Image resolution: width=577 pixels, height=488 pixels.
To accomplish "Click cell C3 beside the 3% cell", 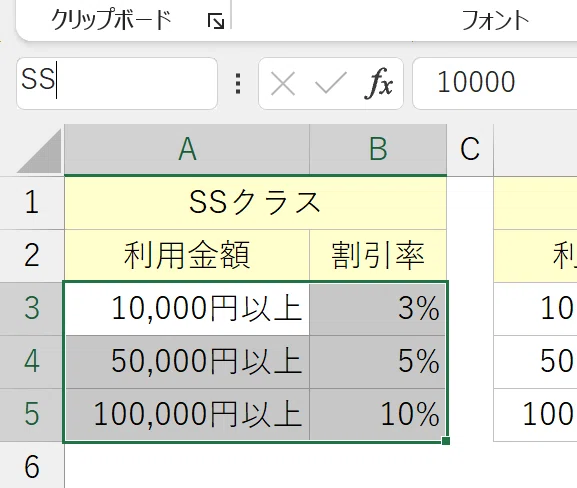I will click(x=470, y=309).
